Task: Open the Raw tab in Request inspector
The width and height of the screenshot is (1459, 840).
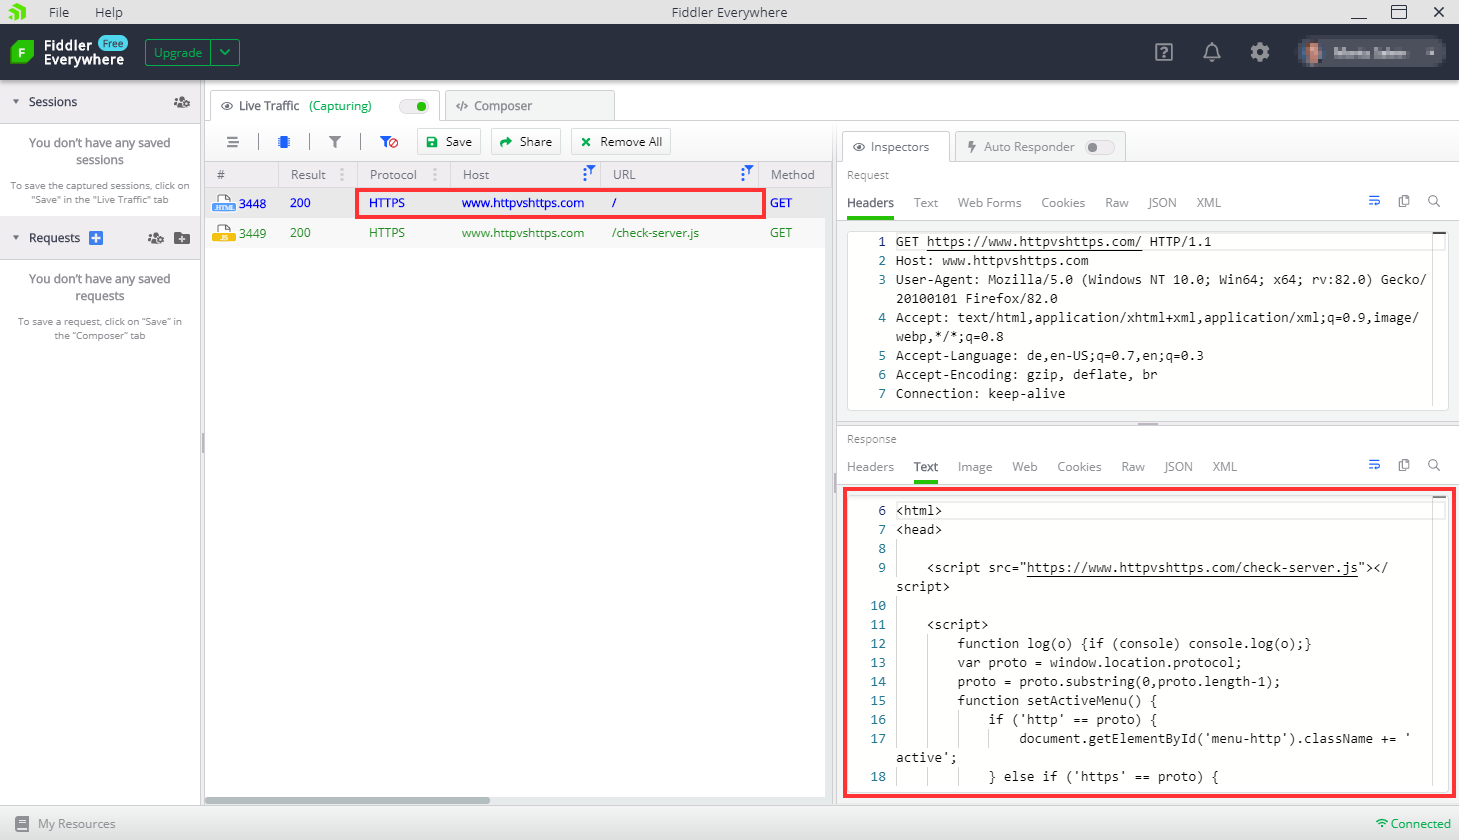Action: pyautogui.click(x=1116, y=203)
